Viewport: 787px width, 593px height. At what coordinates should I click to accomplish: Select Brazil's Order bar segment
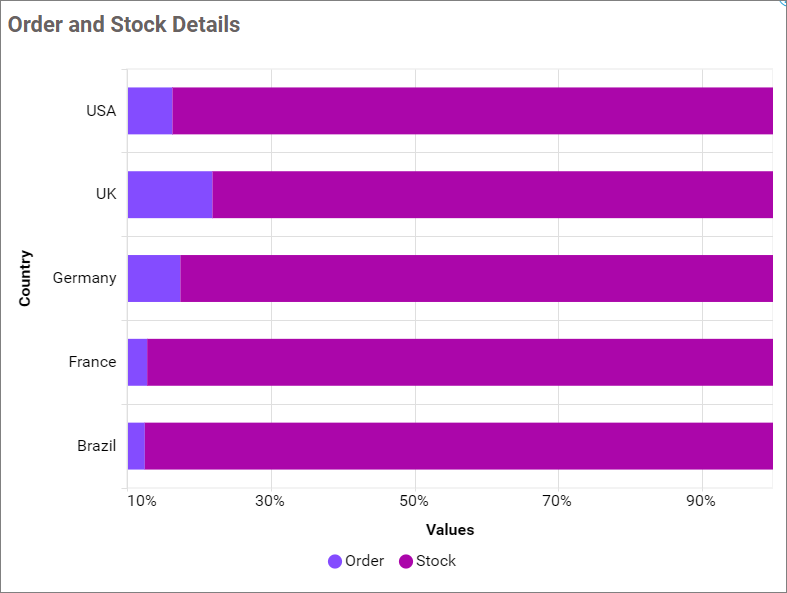136,446
